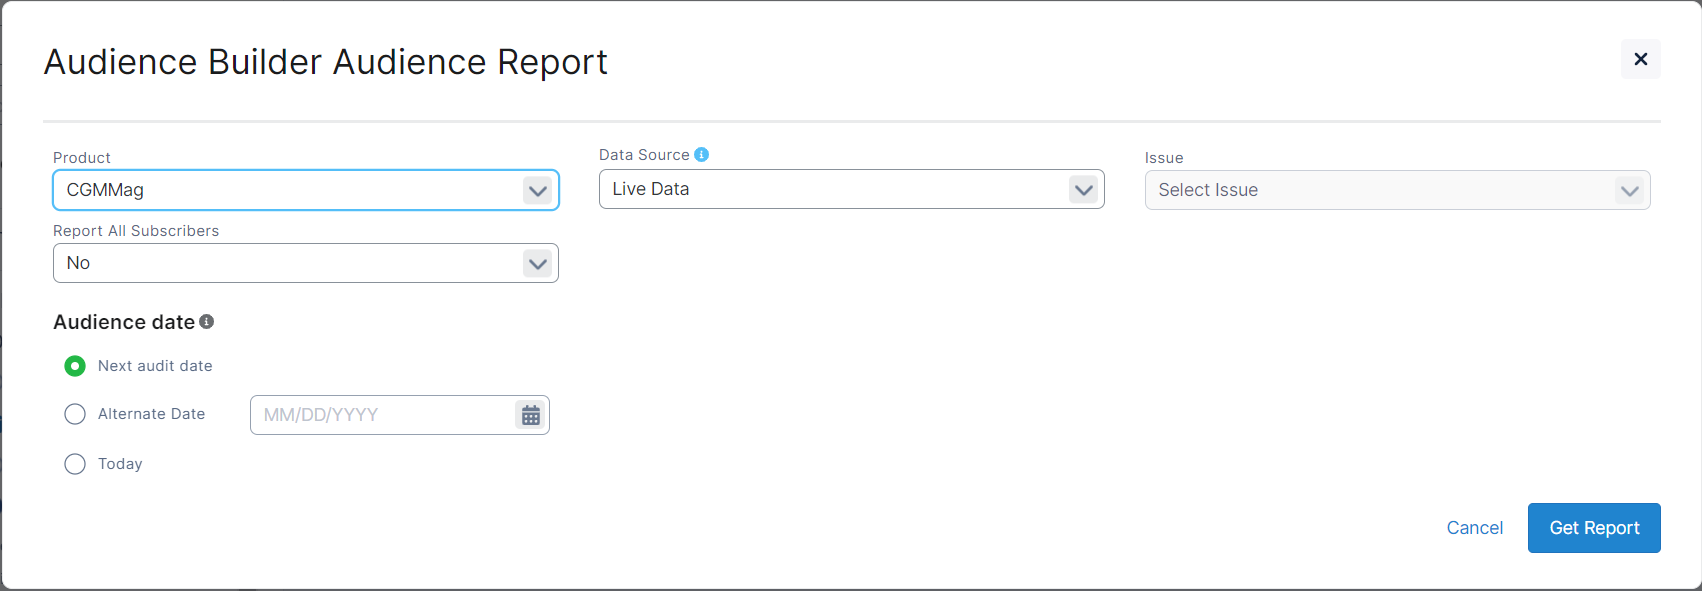Click the Report All Subscribers chevron arrow

pos(538,263)
